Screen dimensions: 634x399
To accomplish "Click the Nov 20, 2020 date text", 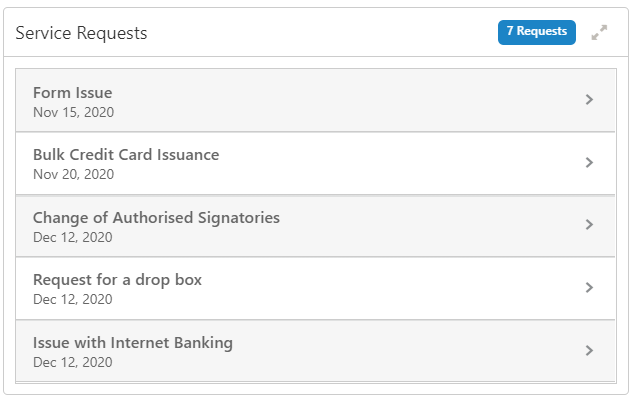I will coord(73,174).
